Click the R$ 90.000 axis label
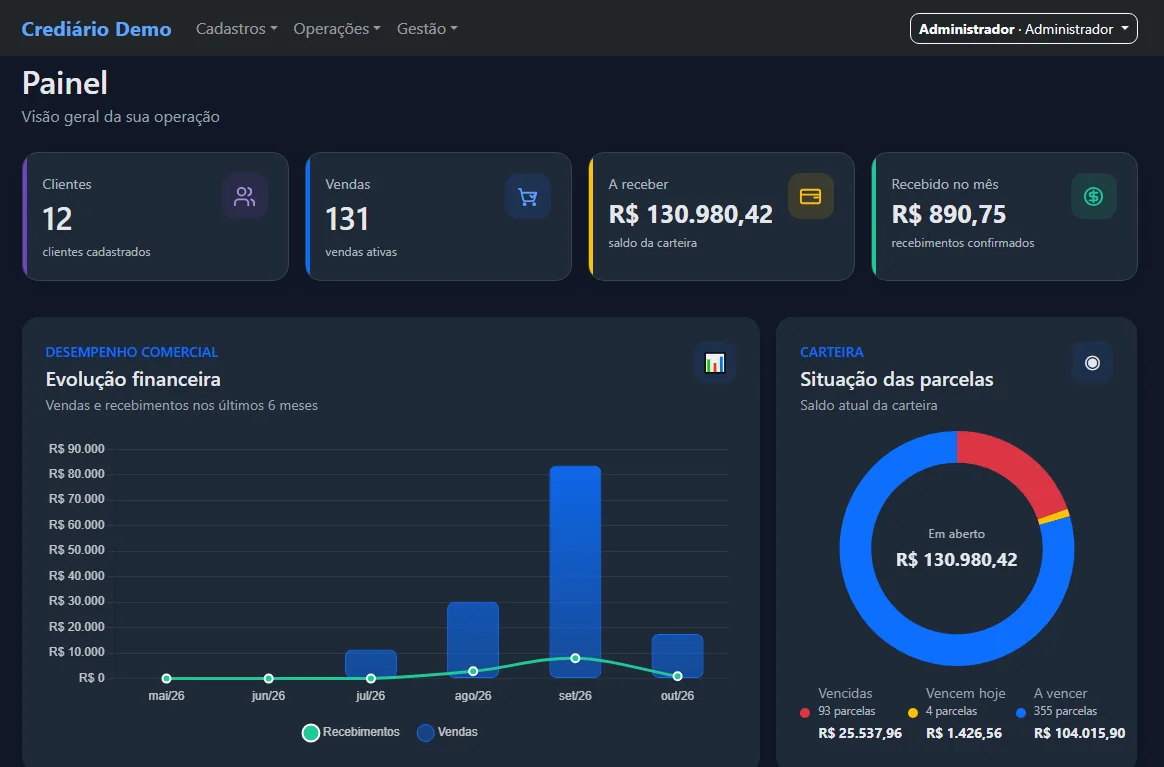The image size is (1164, 767). pos(76,448)
